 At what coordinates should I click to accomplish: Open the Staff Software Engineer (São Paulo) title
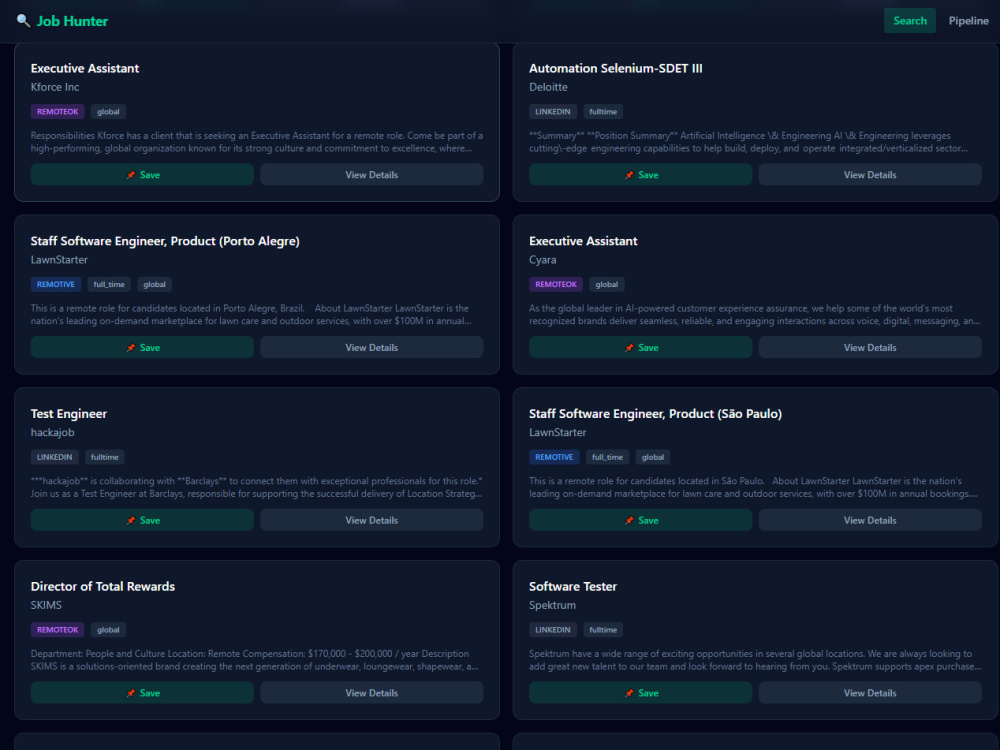click(x=655, y=414)
